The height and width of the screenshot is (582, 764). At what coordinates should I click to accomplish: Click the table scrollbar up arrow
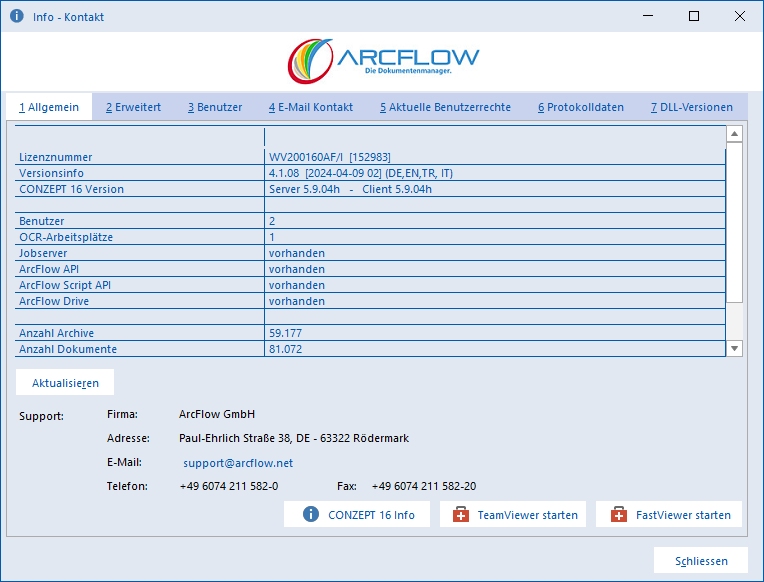click(x=734, y=134)
